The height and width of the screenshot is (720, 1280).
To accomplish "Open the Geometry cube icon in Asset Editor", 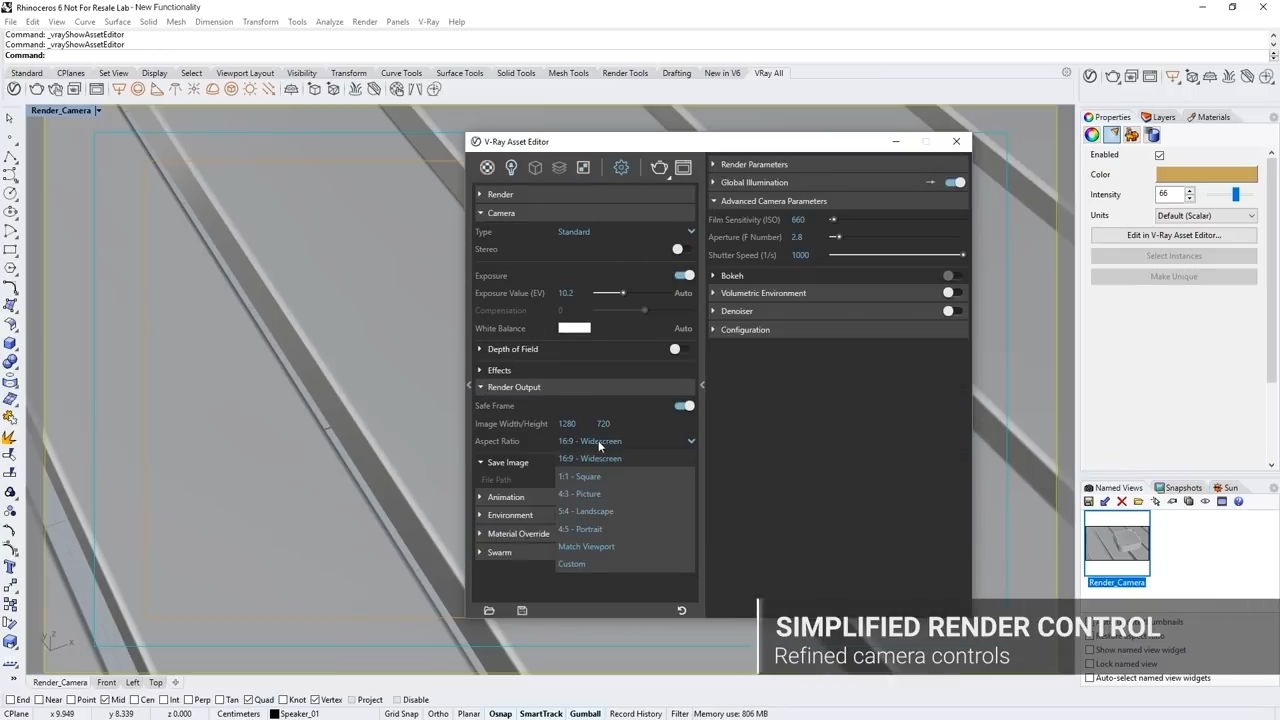I will pos(535,168).
